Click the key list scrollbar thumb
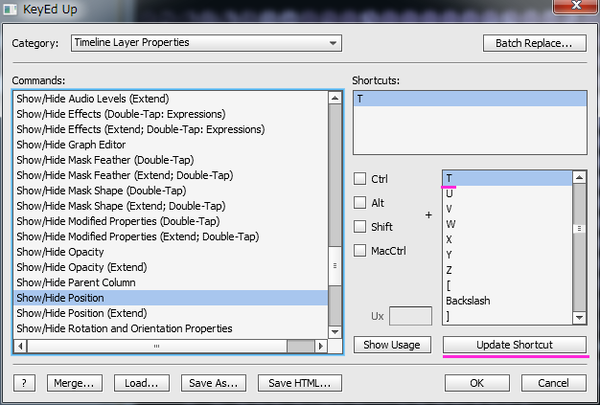600x405 pixels. [x=579, y=228]
